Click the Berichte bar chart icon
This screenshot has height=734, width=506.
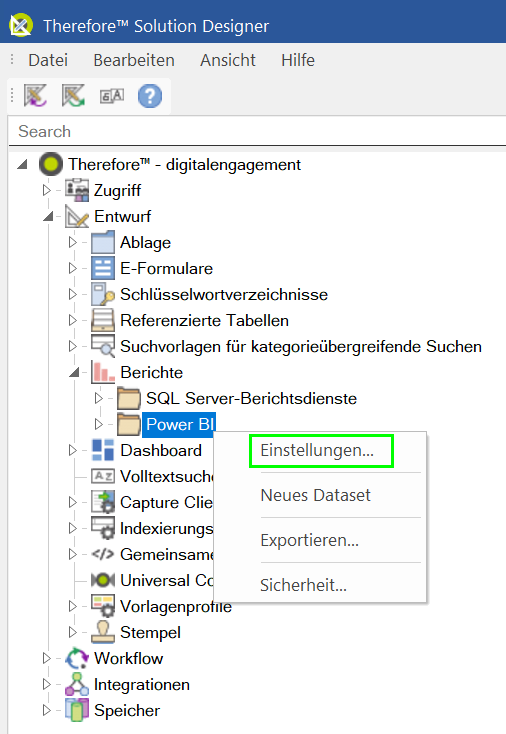coord(103,372)
